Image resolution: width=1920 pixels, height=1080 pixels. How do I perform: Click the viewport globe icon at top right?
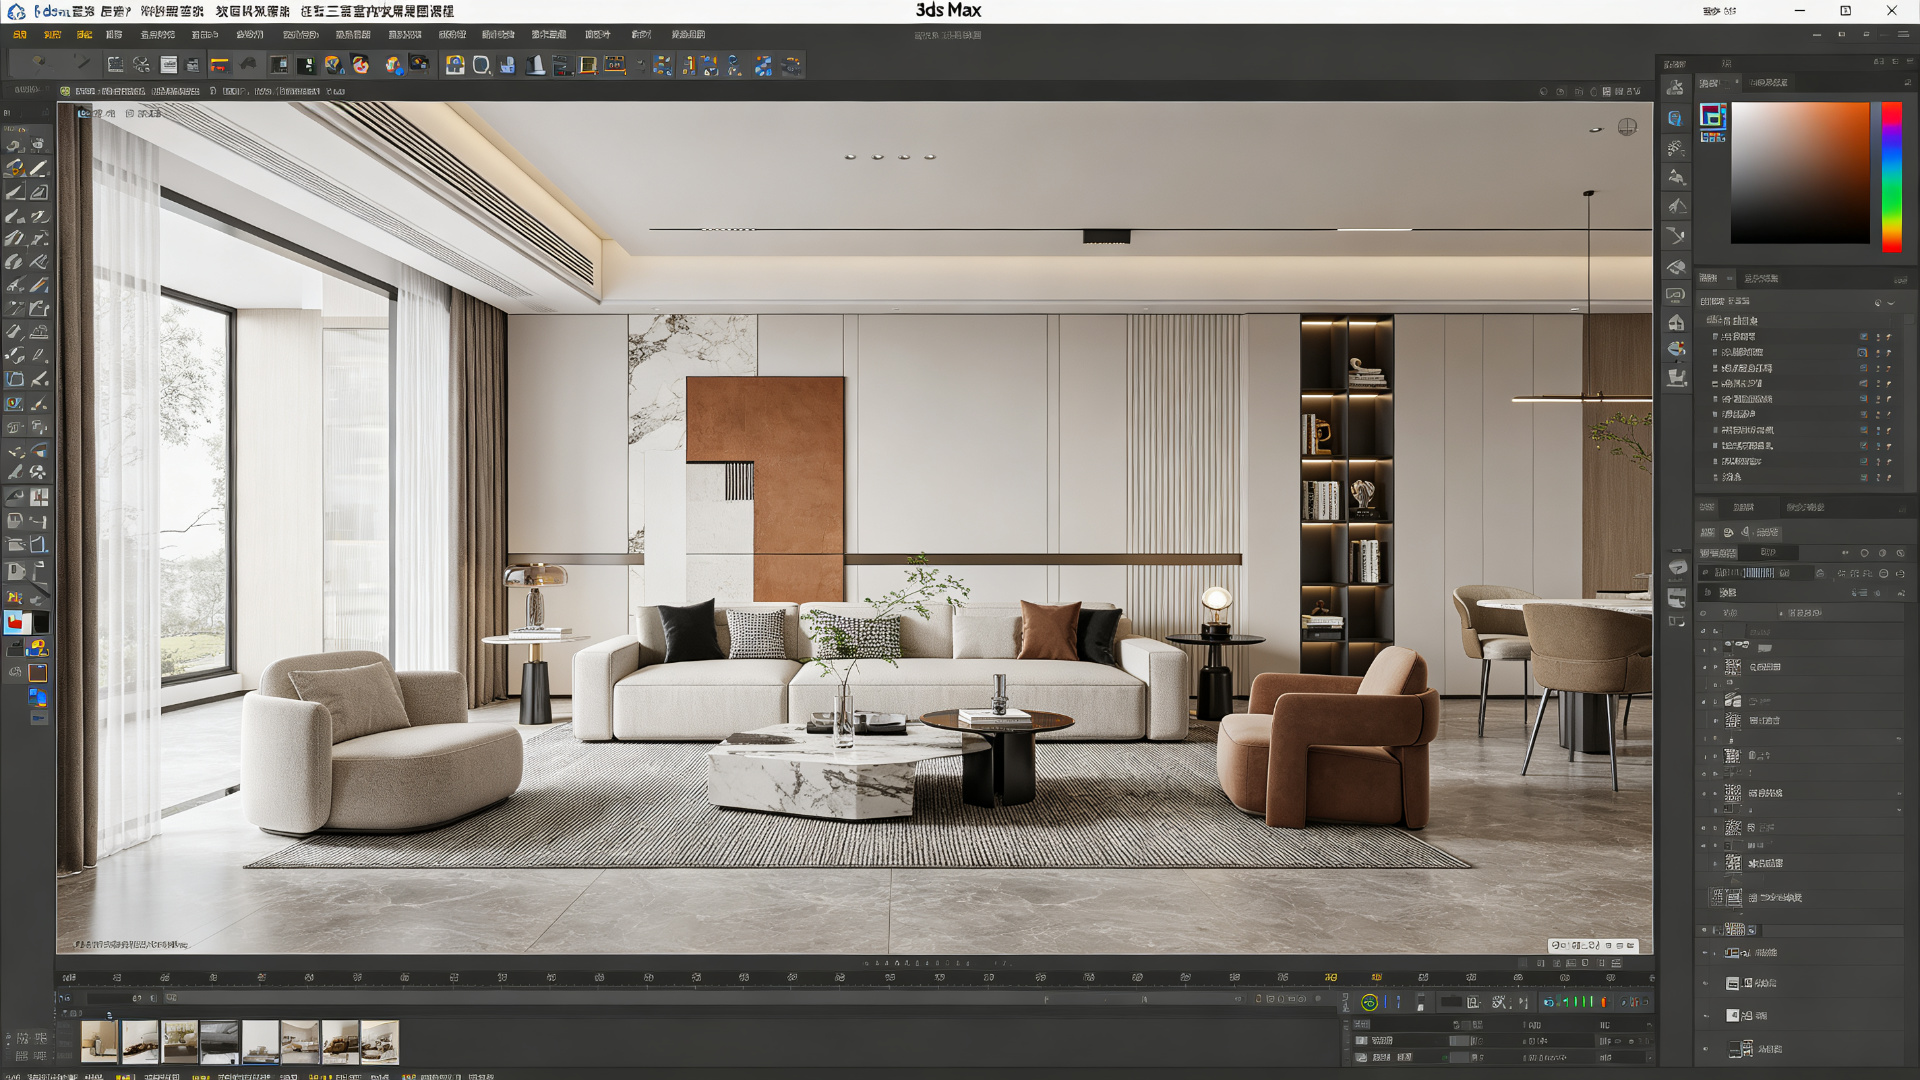tap(1628, 127)
